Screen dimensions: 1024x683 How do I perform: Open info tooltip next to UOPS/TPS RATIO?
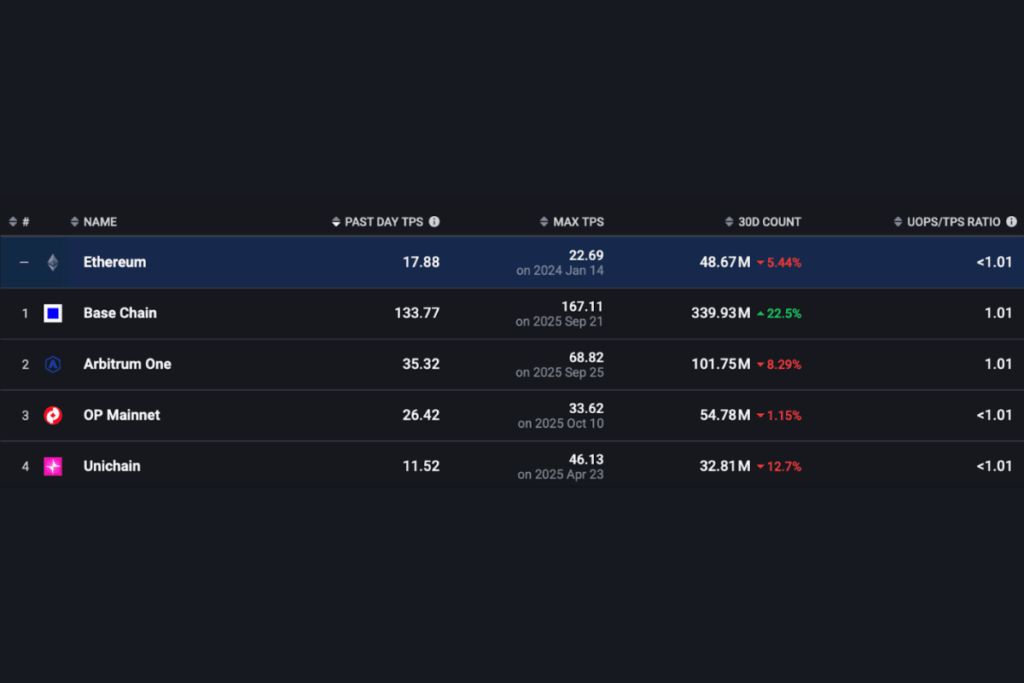(x=1012, y=222)
